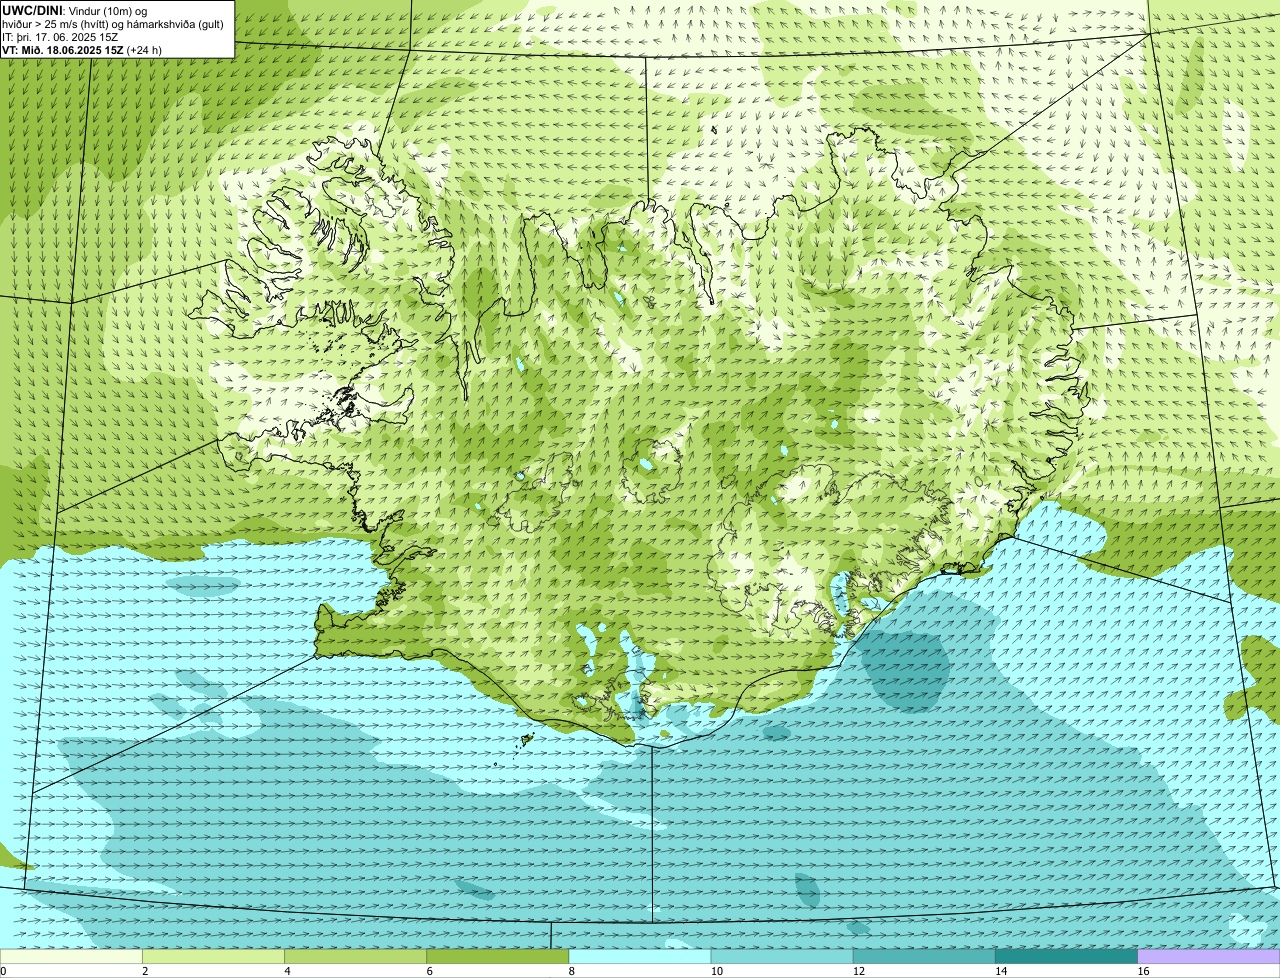This screenshot has width=1280, height=978.
Task: Click the light cyan 8–10 m/s legend swatch
Action: [x=640, y=956]
